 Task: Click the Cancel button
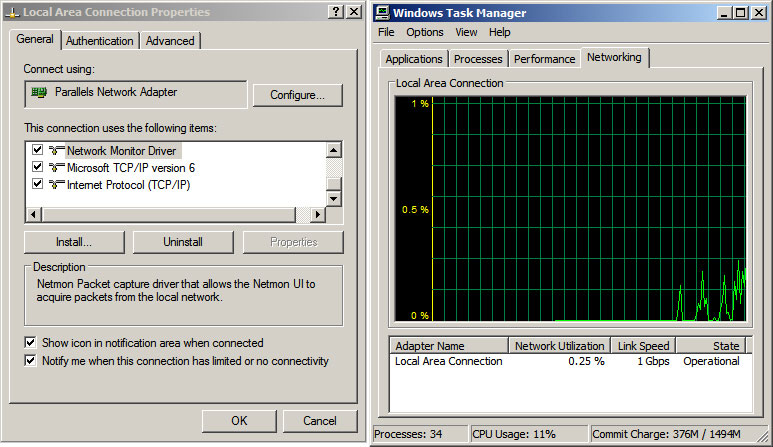click(x=320, y=421)
